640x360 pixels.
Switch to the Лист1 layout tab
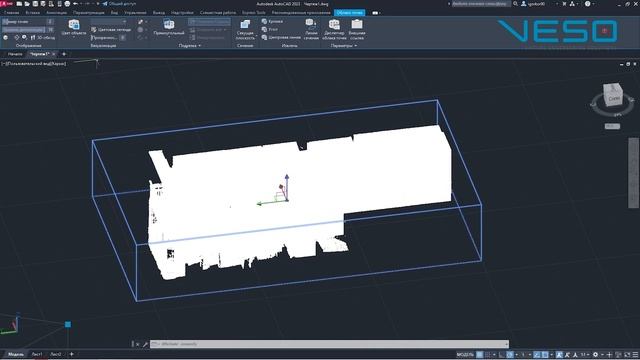[37, 354]
